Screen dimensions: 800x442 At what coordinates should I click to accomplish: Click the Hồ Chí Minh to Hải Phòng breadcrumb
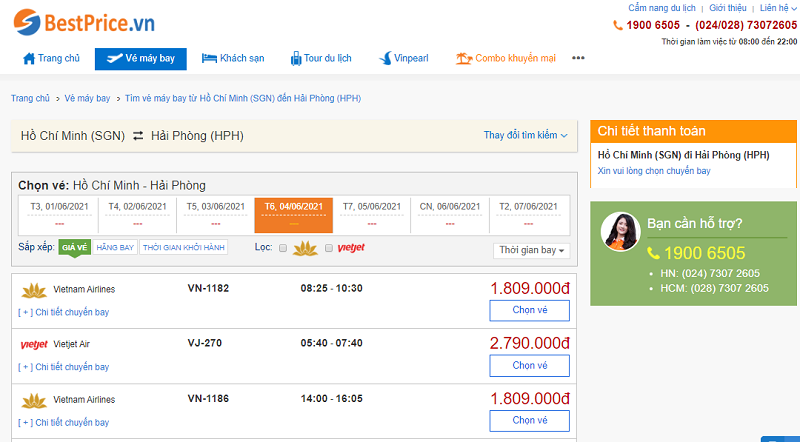pos(243,98)
